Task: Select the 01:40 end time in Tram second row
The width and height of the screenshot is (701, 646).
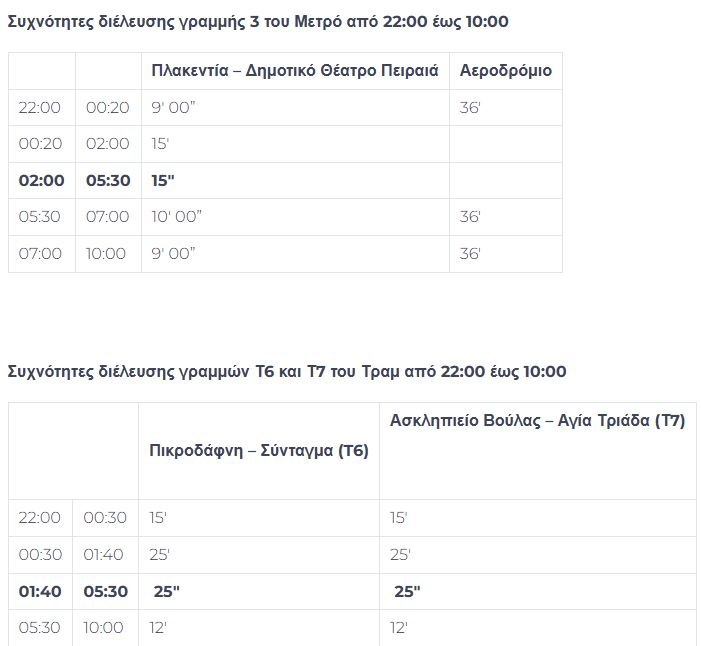Action: coord(105,555)
